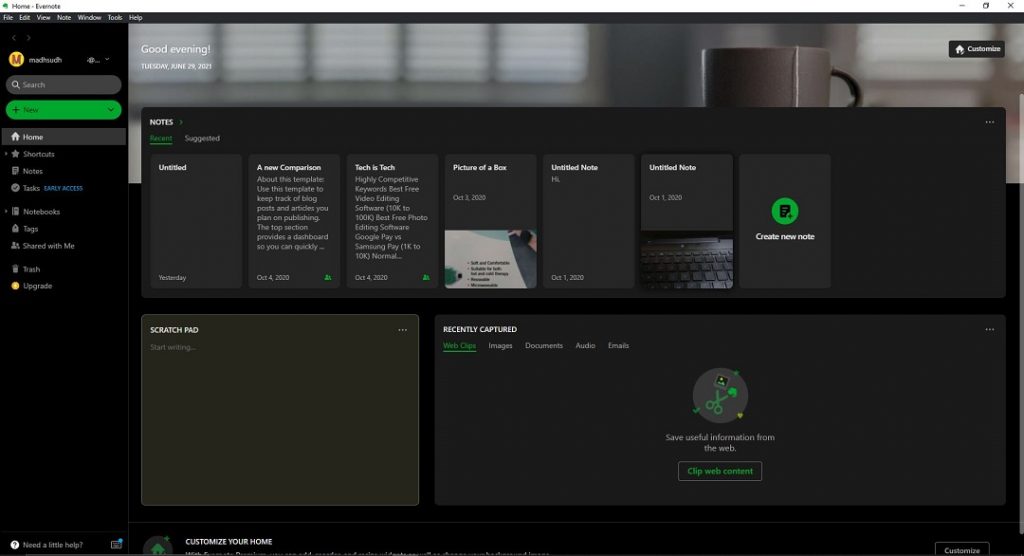Select the Web Clips tab
This screenshot has width=1024, height=556.
(459, 346)
